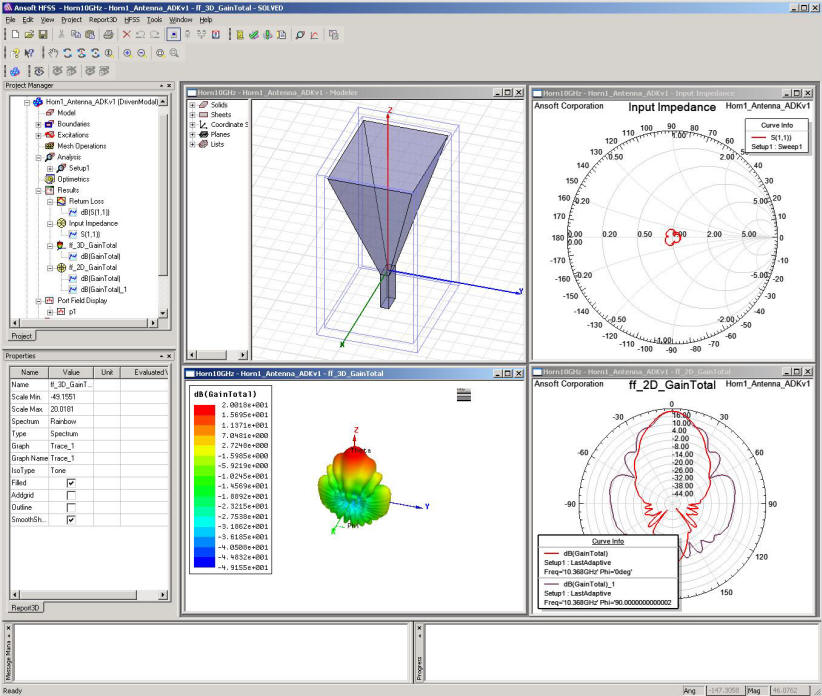Open the Tools menu
Image resolution: width=822 pixels, height=696 pixels.
pos(154,20)
